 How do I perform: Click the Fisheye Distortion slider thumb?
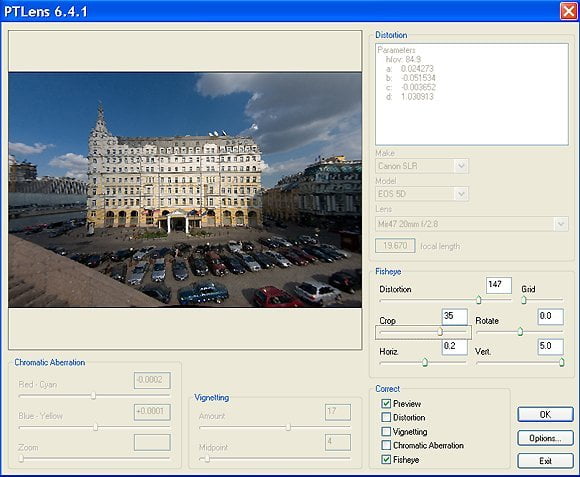tap(478, 300)
